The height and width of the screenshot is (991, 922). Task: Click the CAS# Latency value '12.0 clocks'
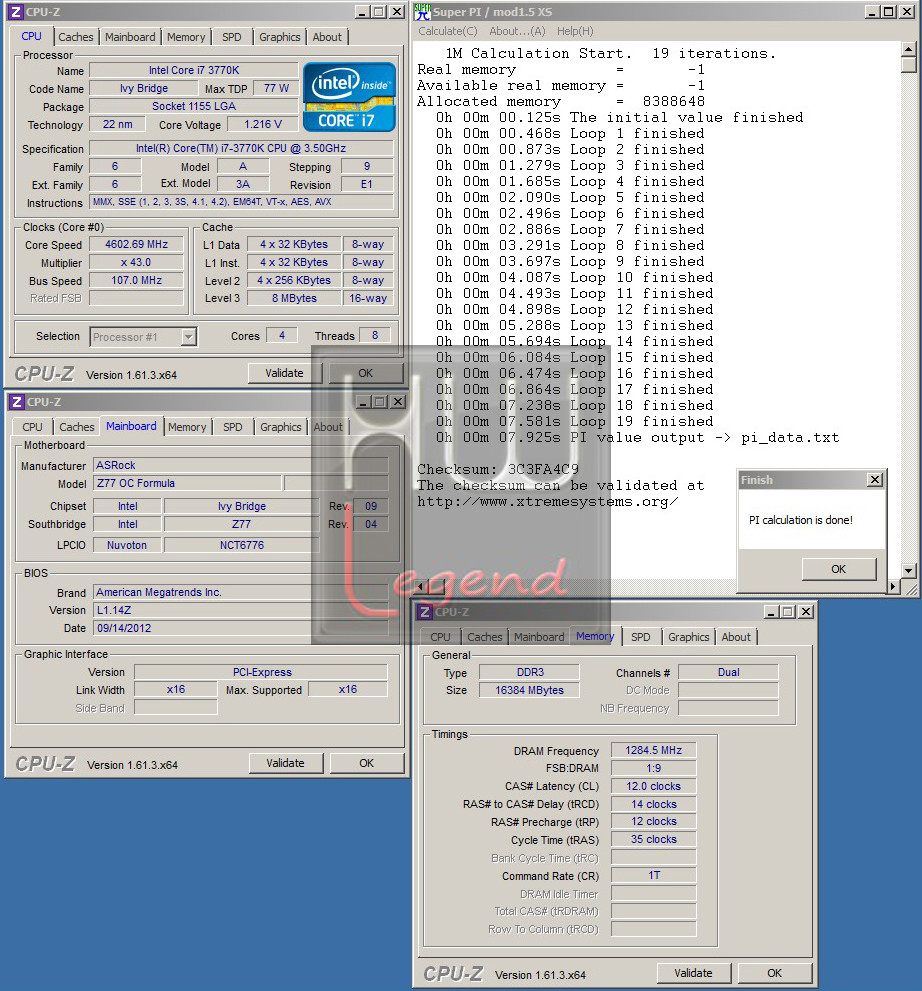(x=653, y=786)
